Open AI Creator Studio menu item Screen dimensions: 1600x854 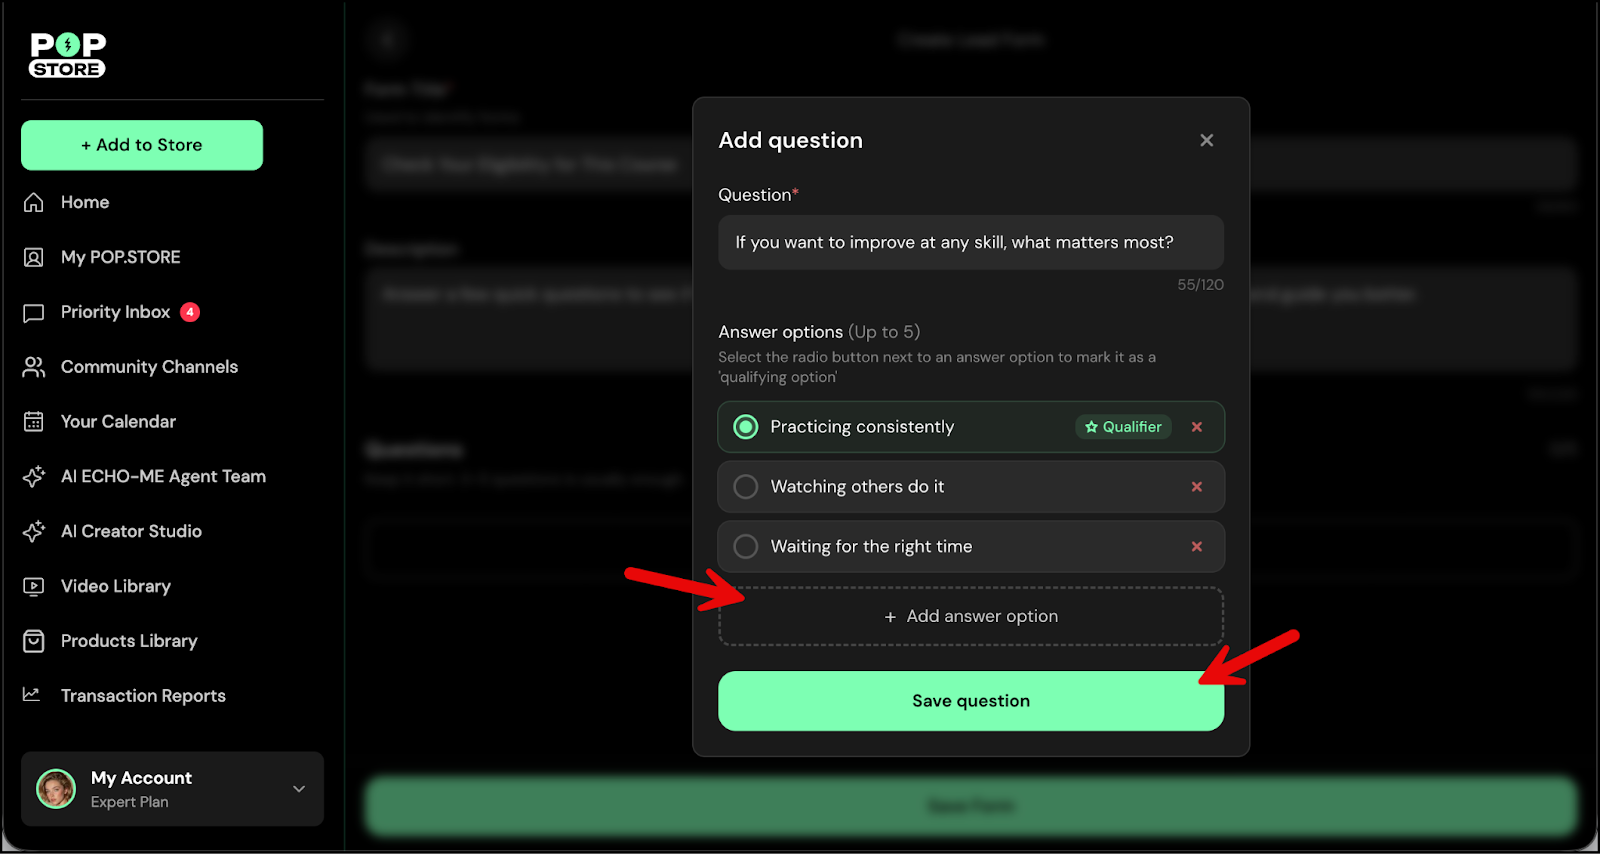click(x=131, y=531)
